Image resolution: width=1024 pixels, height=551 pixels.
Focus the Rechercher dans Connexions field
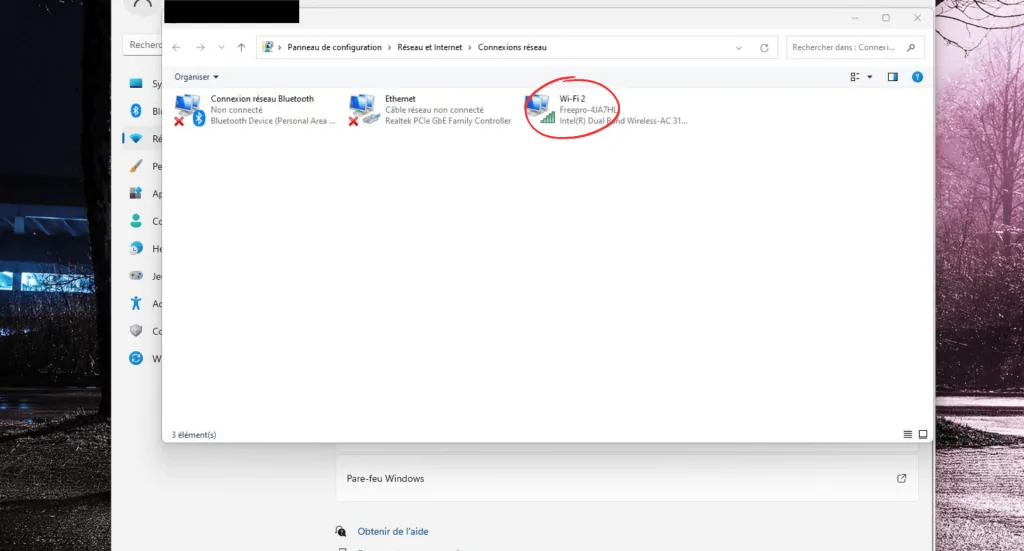pos(855,48)
